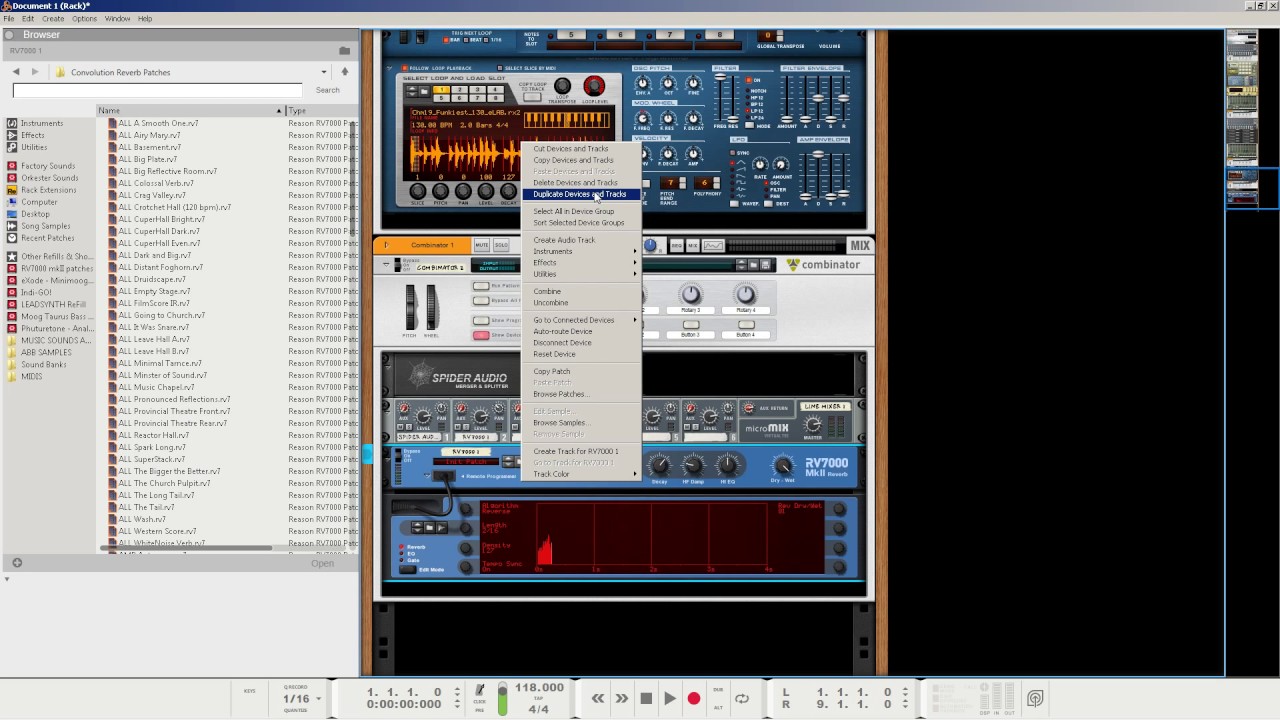Expand Go to Connected Devices submenu
Image resolution: width=1280 pixels, height=720 pixels.
[x=582, y=320]
